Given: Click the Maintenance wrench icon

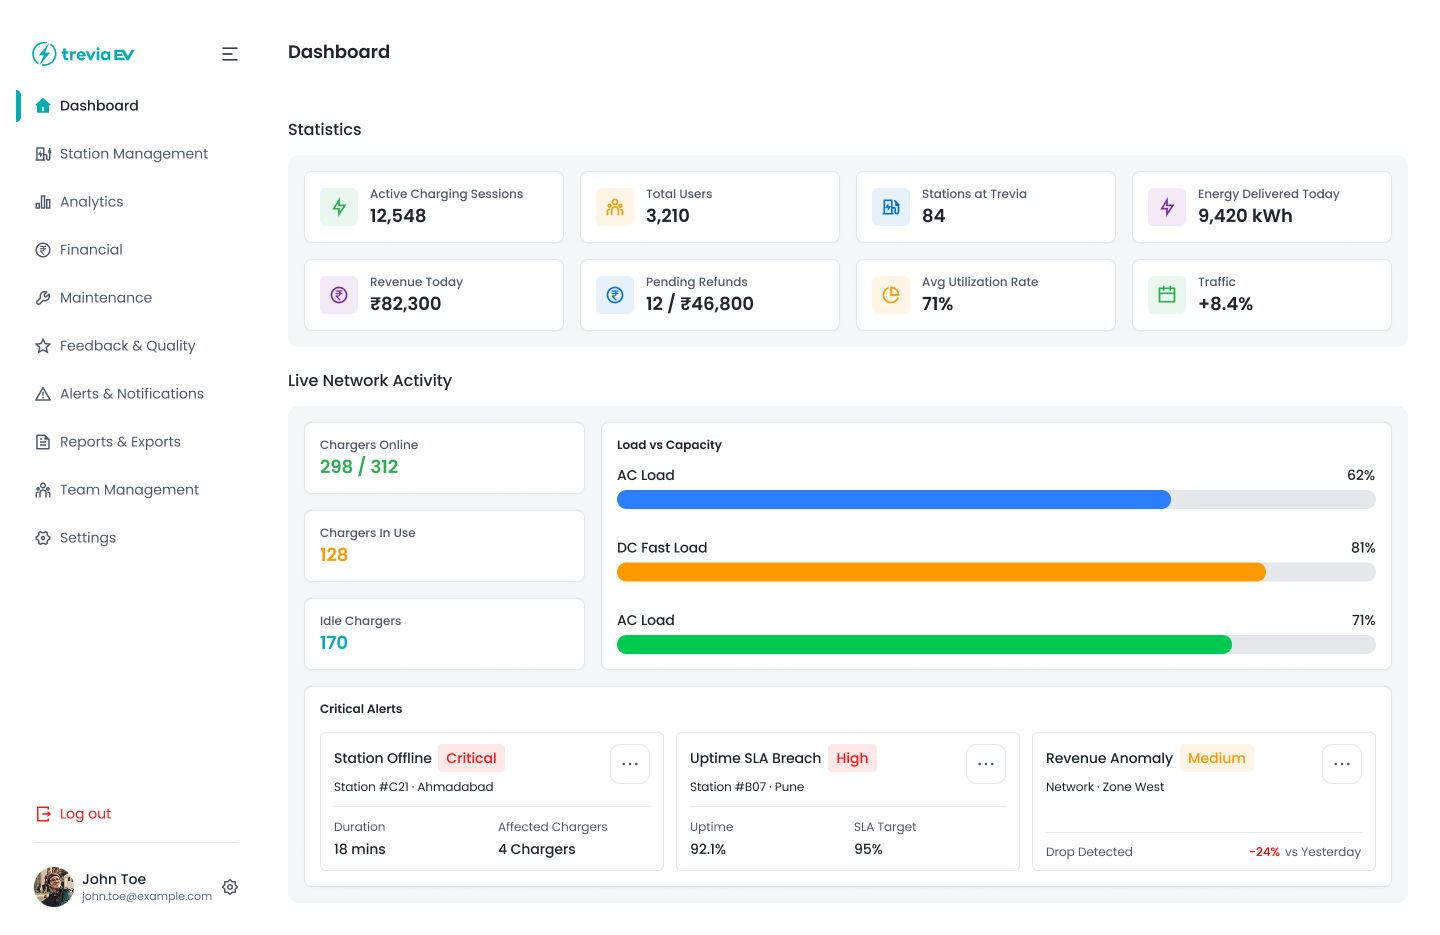Looking at the screenshot, I should (42, 297).
